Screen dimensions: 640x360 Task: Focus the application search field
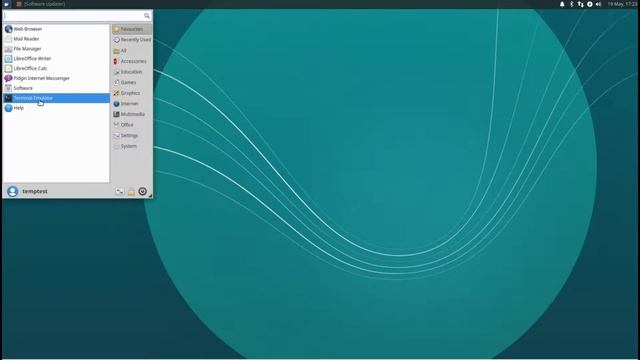pyautogui.click(x=78, y=16)
